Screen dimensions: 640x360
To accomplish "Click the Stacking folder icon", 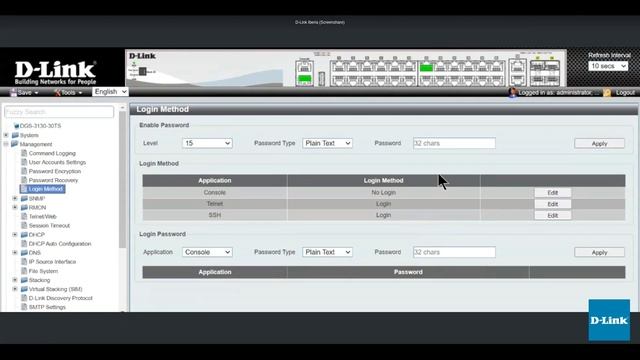I will pyautogui.click(x=24, y=280).
